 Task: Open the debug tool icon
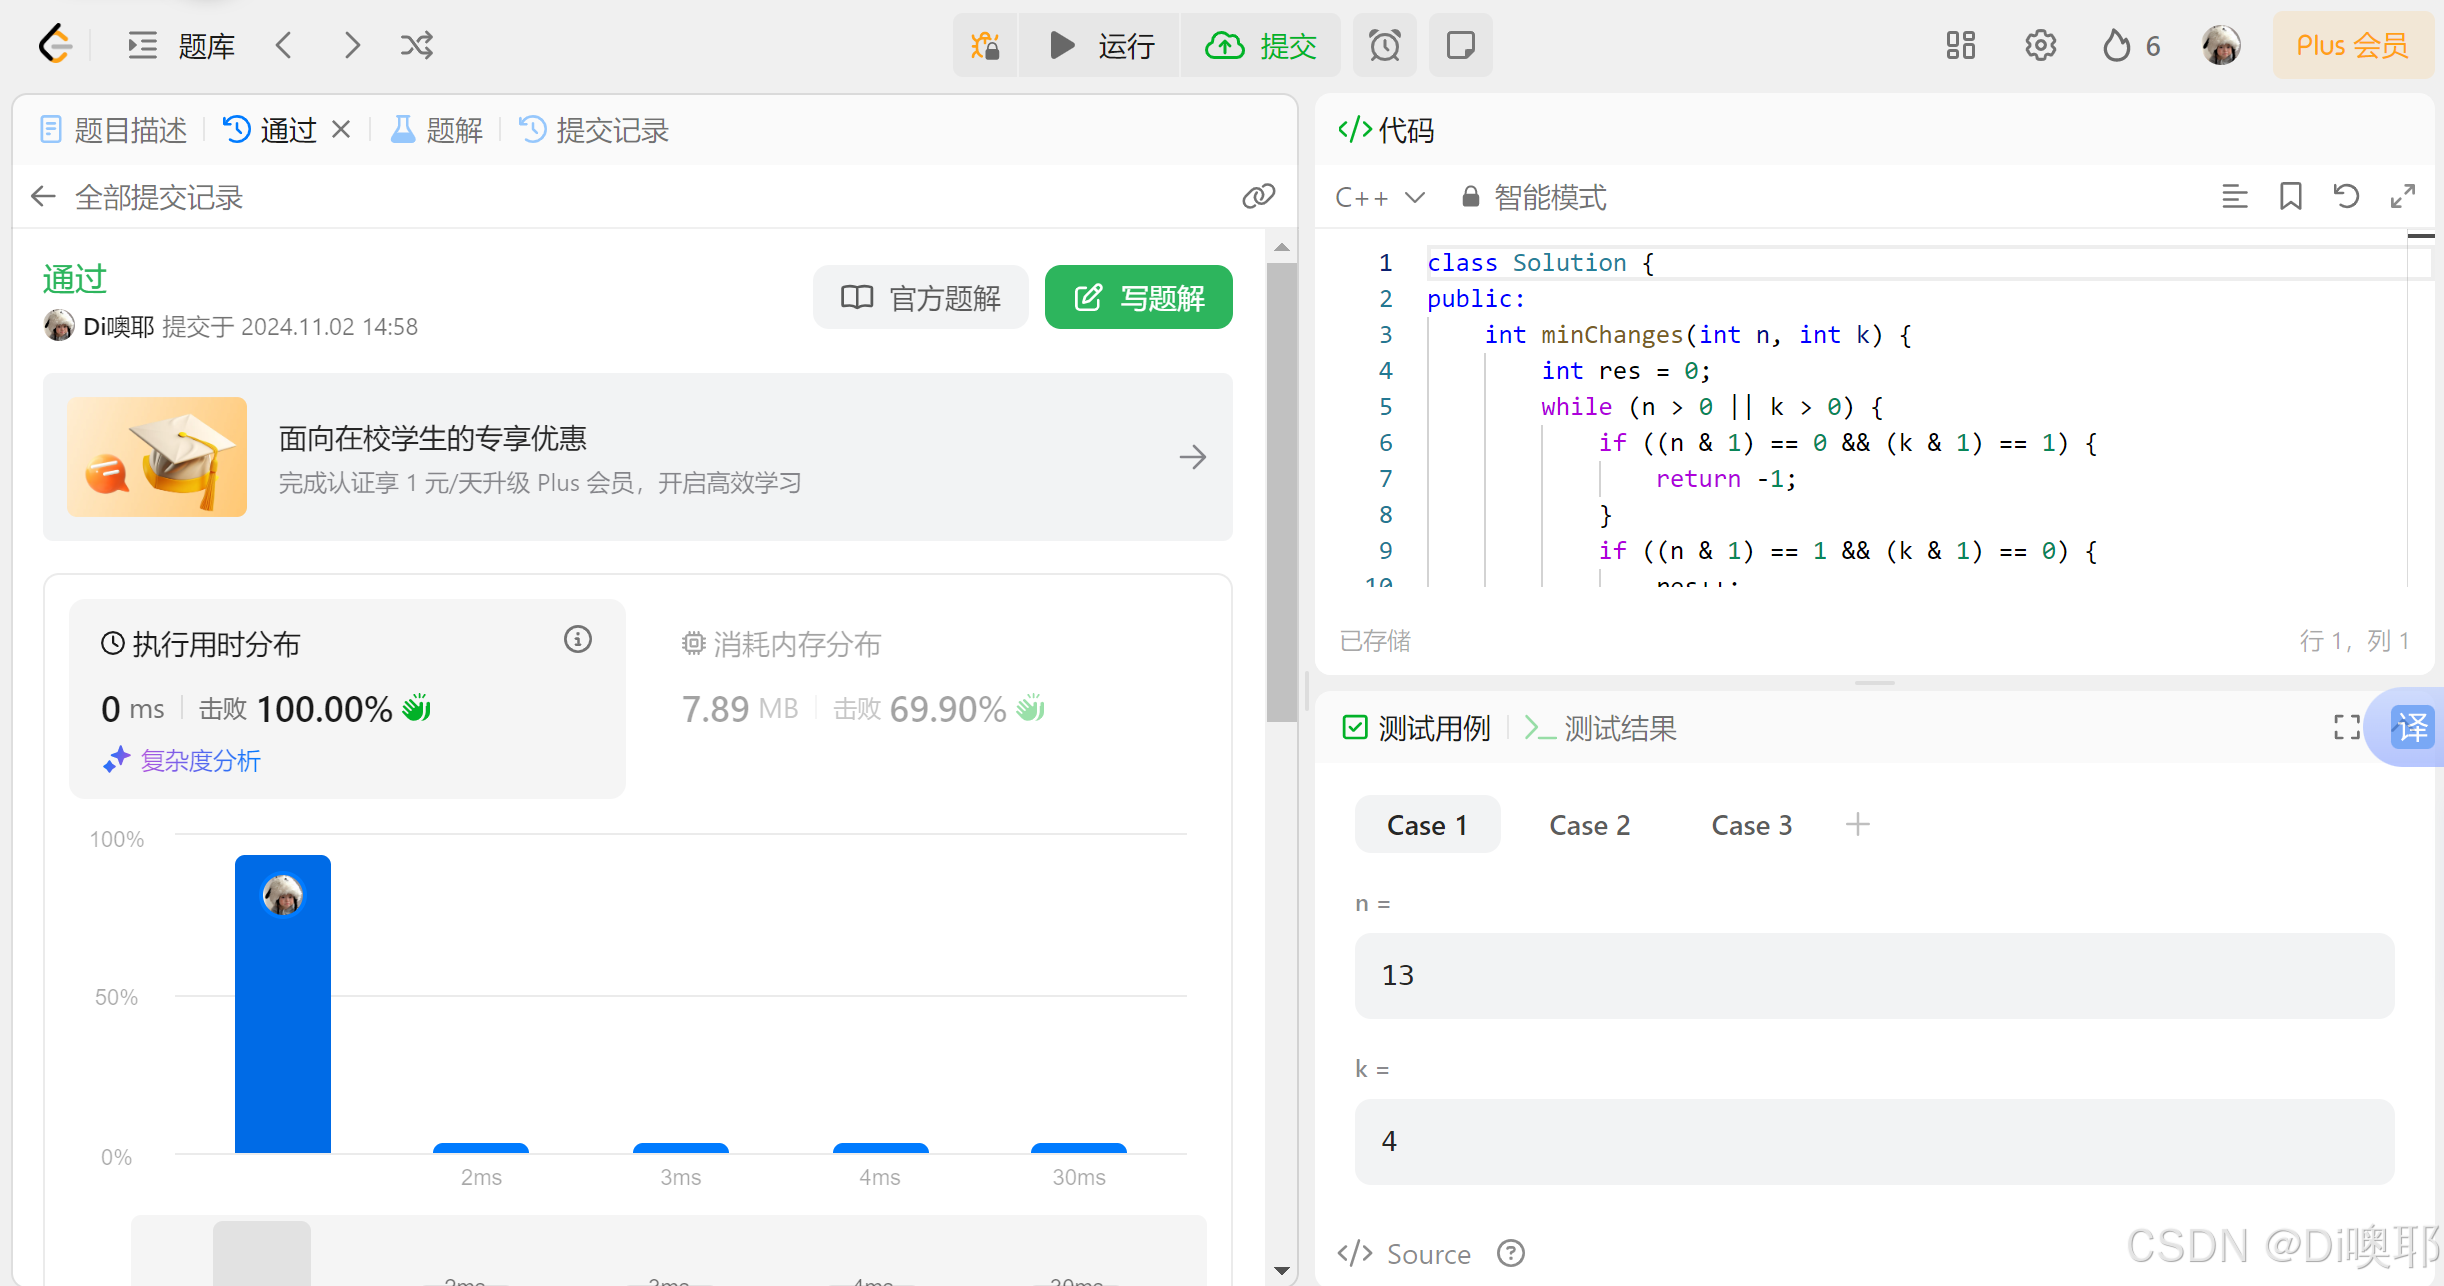coord(984,45)
